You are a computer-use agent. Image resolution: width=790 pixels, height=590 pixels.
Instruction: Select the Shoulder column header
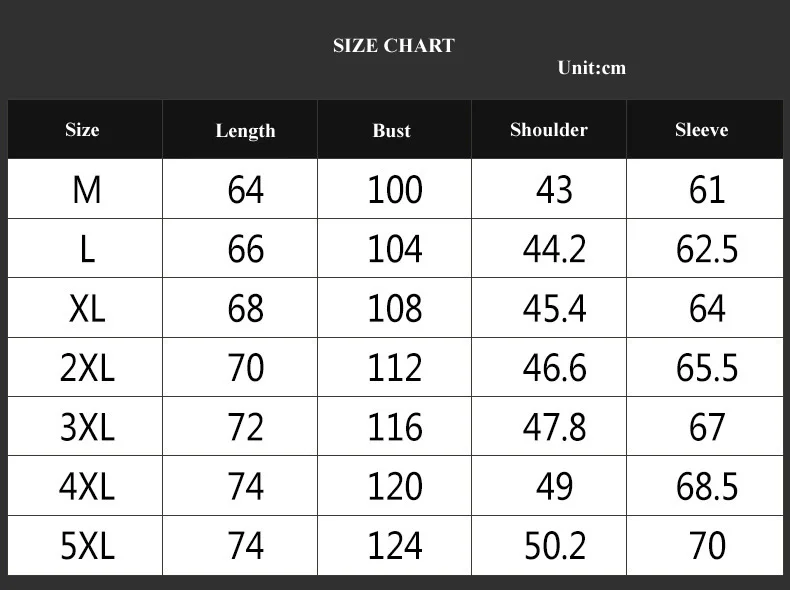coord(549,130)
